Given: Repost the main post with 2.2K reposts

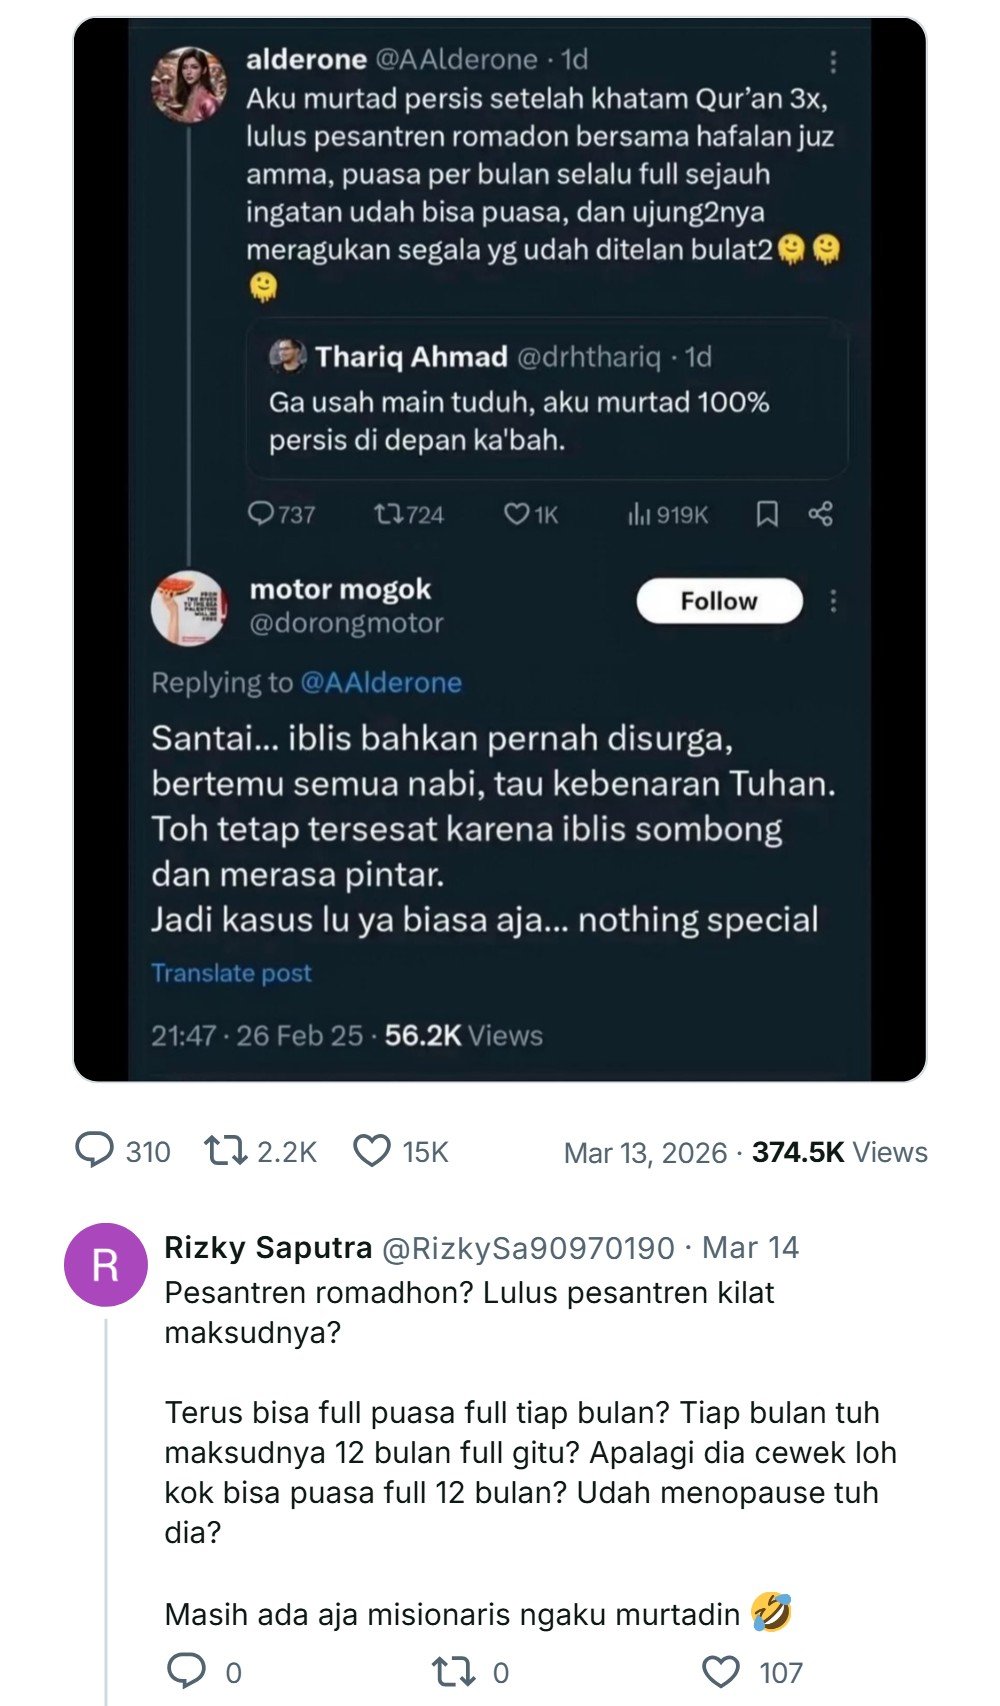Looking at the screenshot, I should [x=226, y=1151].
